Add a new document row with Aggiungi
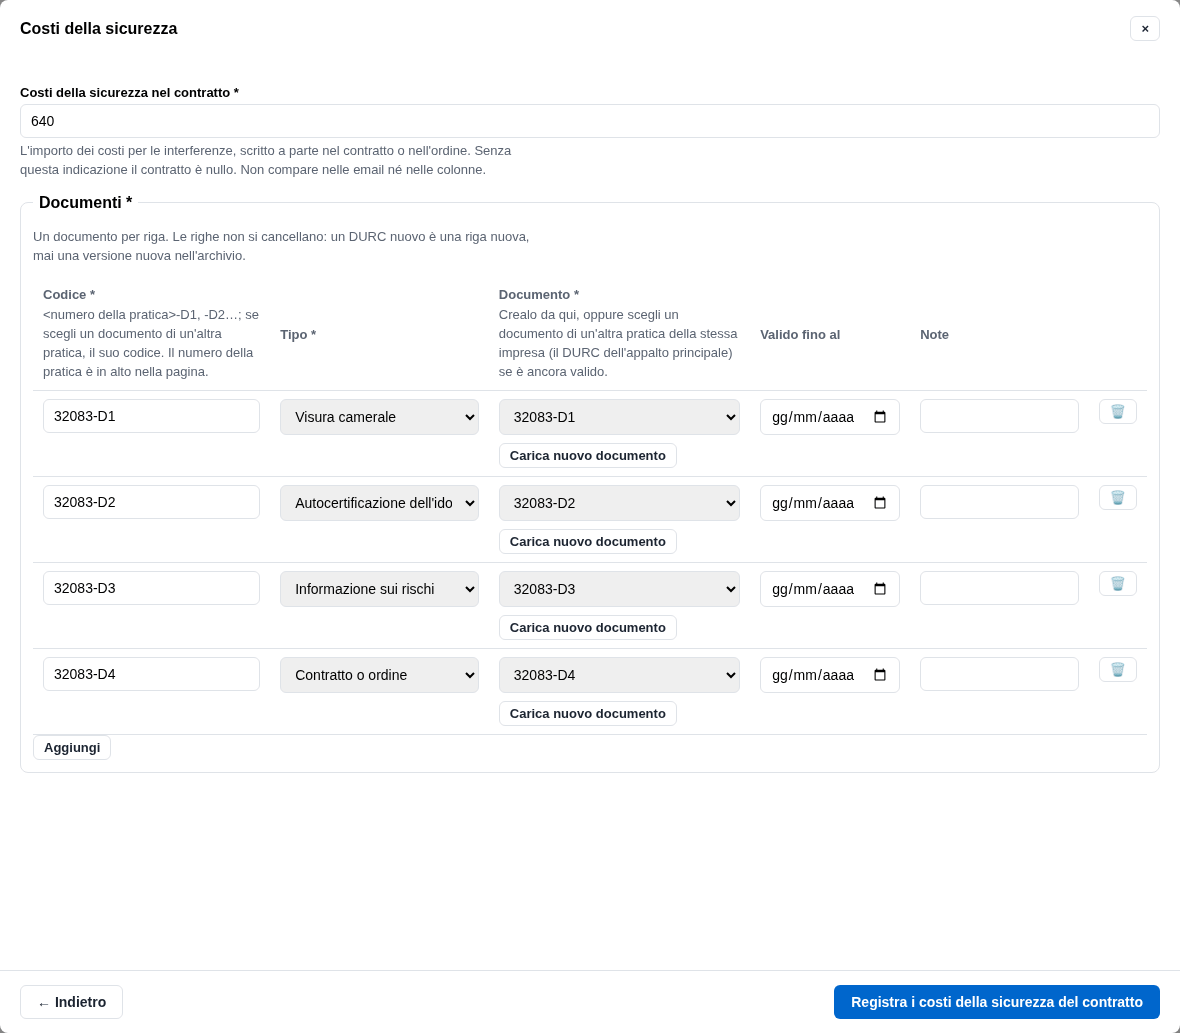Viewport: 1180px width, 1033px height. 72,748
